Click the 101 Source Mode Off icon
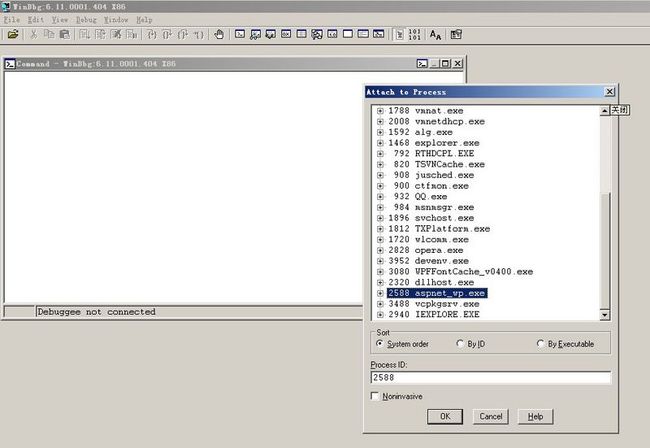 click(x=415, y=34)
